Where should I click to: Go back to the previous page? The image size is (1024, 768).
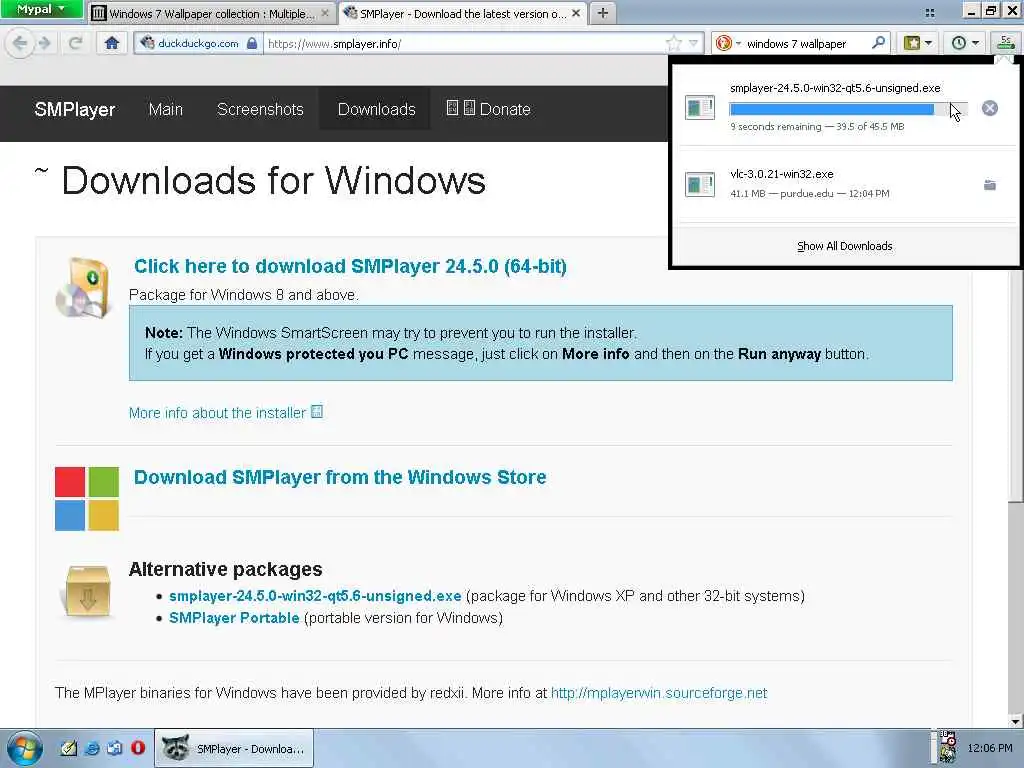(20, 43)
